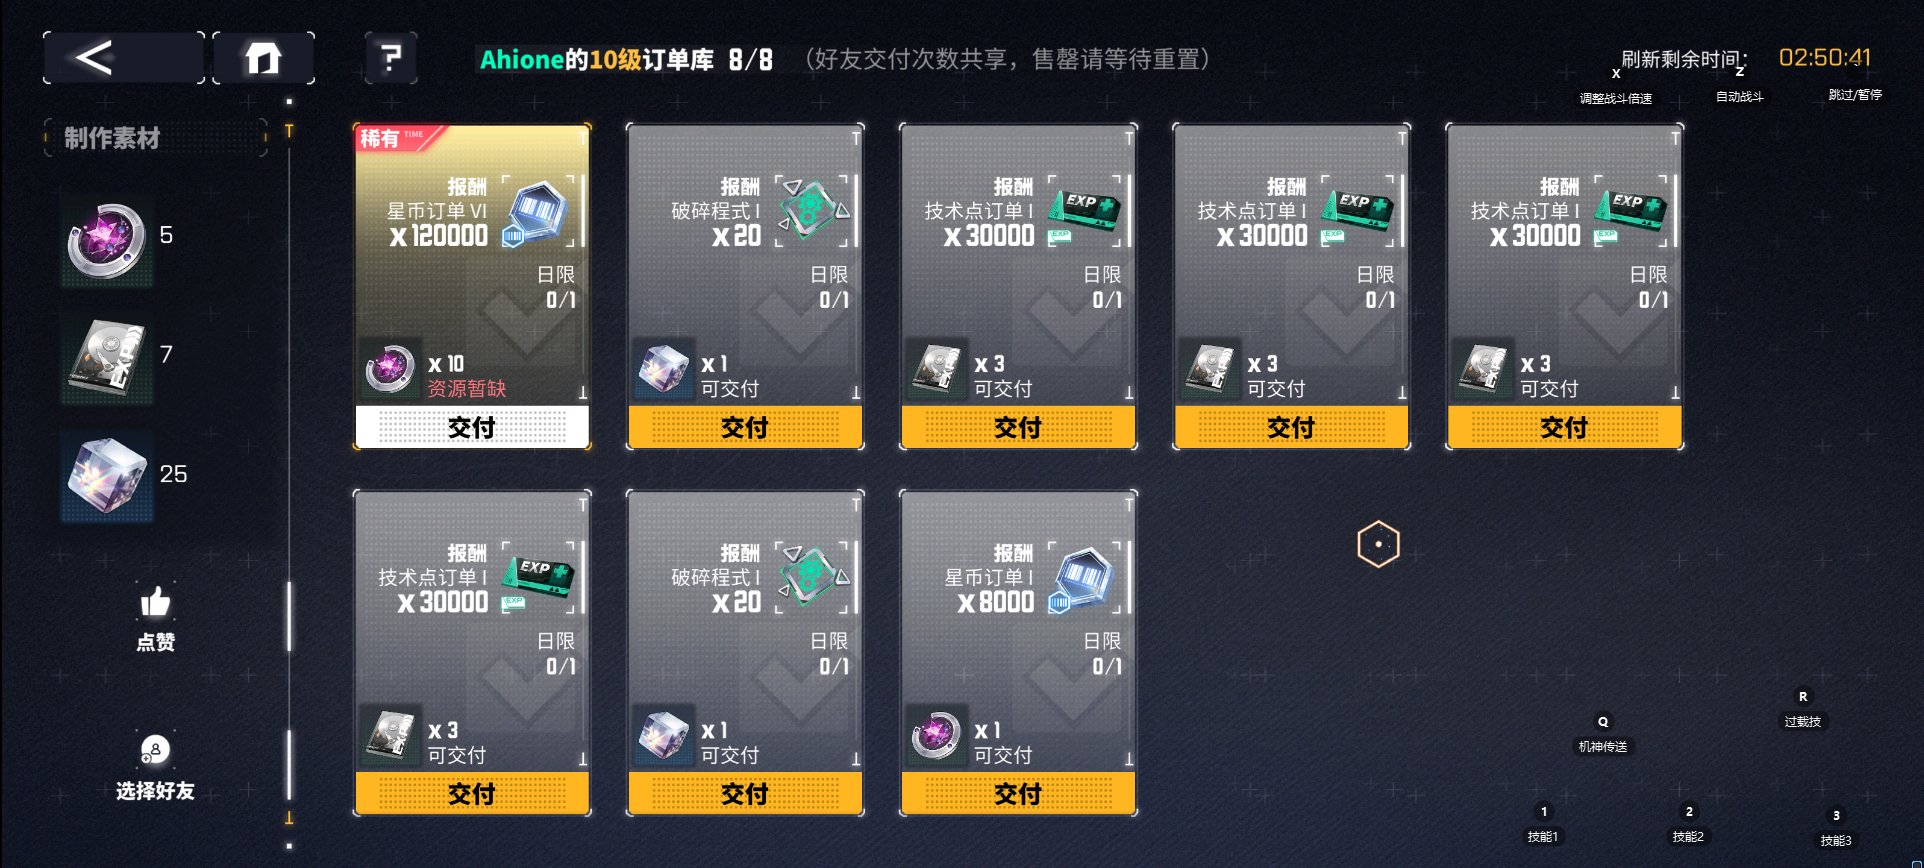Click the hard drive material icon
Screen dimensions: 1924x868
tap(107, 358)
